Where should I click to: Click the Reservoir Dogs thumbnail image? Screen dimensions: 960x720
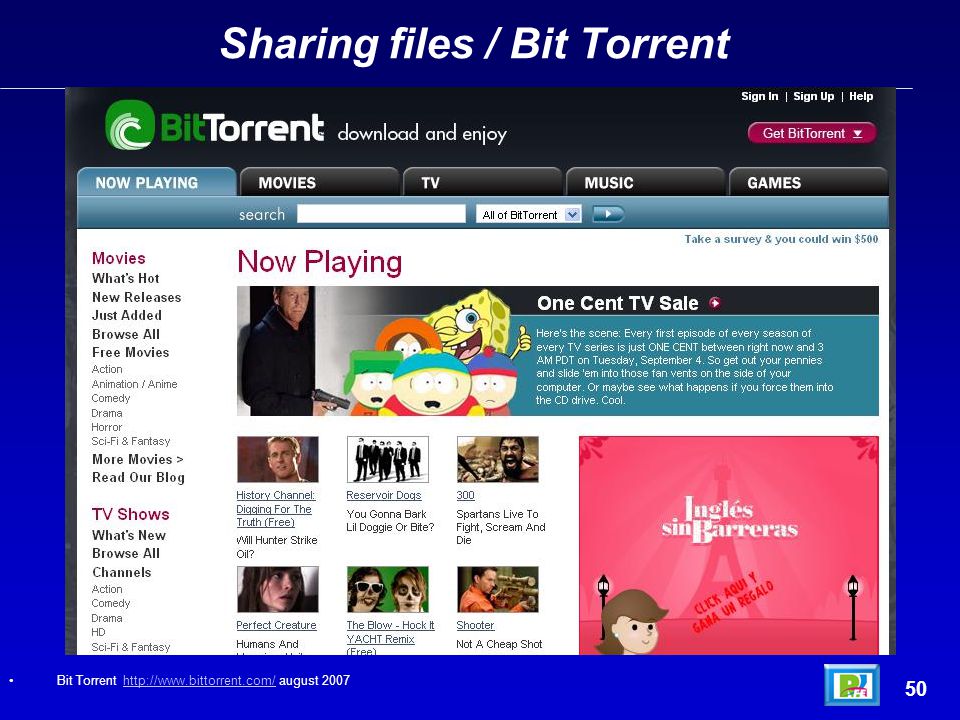(388, 459)
